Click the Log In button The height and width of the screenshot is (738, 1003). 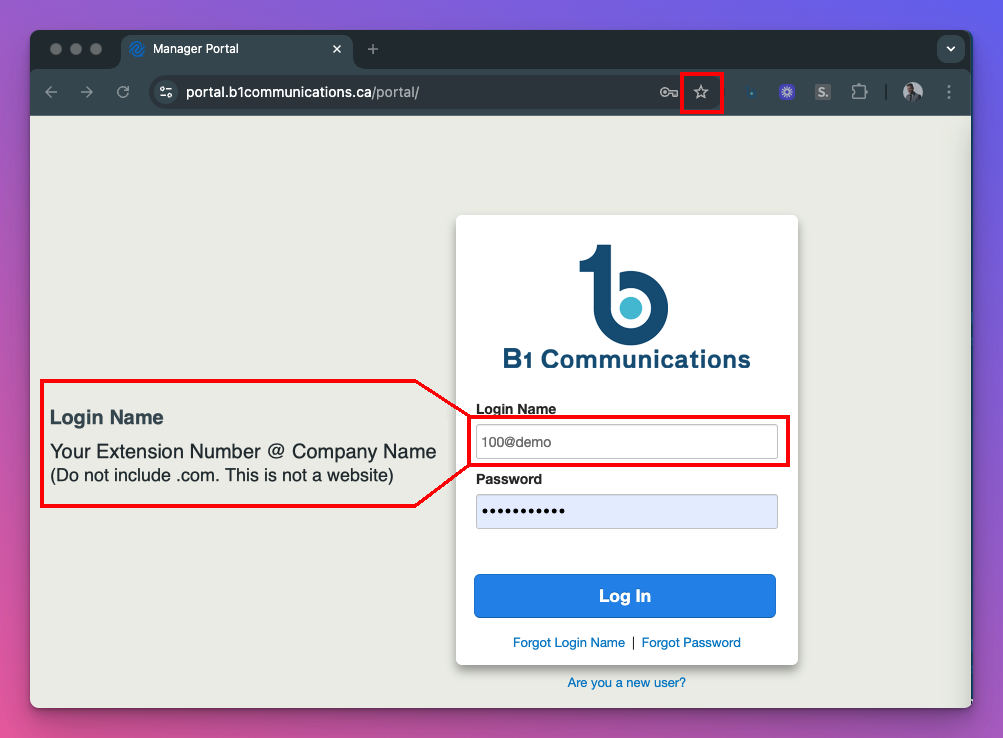coord(625,596)
